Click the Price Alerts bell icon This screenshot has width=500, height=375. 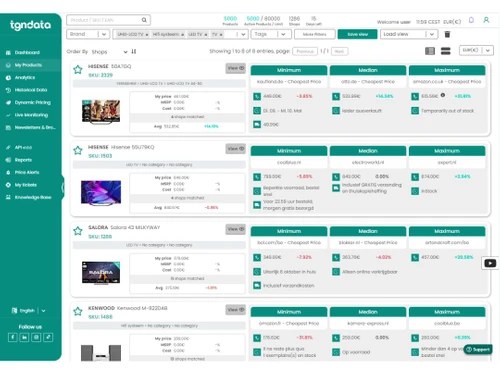click(x=8, y=172)
